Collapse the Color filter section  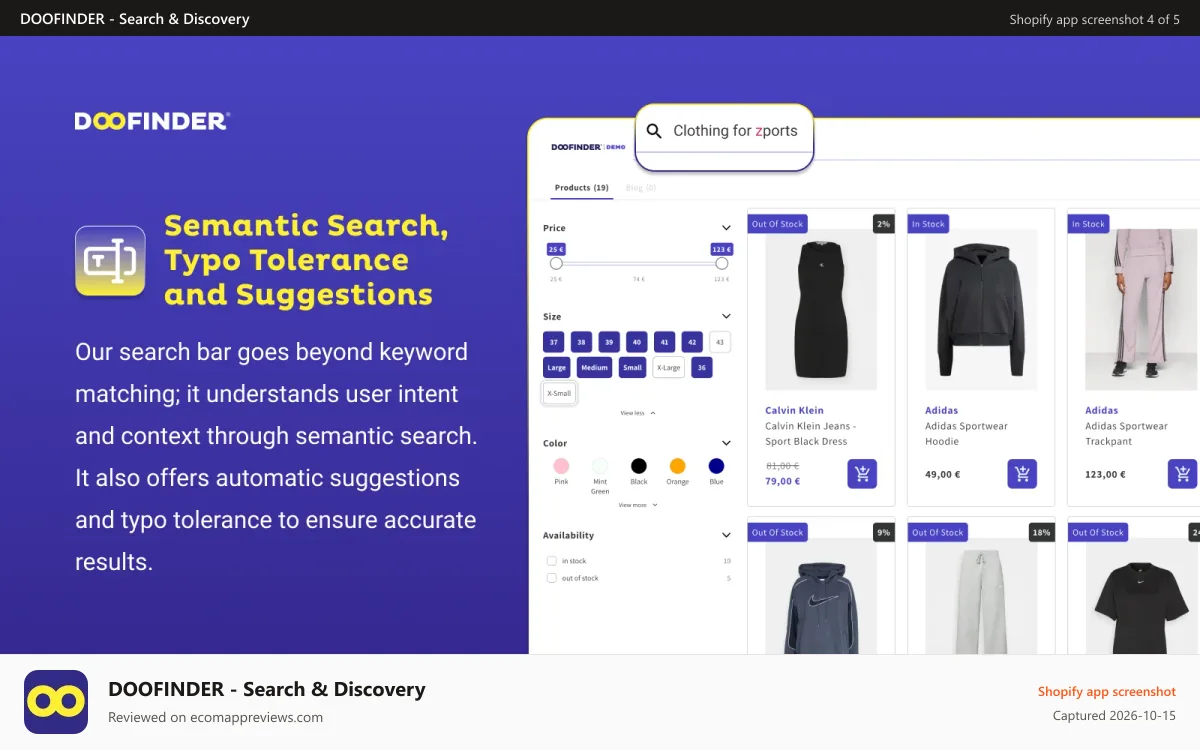point(726,443)
